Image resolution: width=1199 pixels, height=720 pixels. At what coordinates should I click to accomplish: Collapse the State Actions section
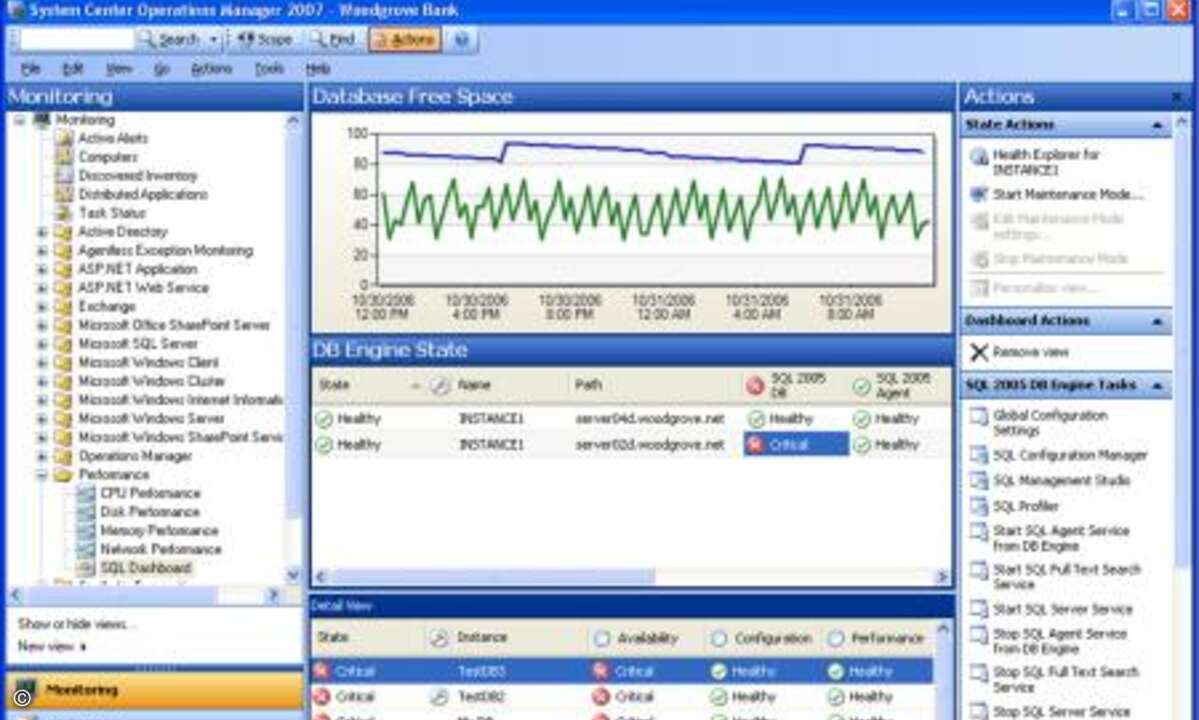pyautogui.click(x=1157, y=125)
